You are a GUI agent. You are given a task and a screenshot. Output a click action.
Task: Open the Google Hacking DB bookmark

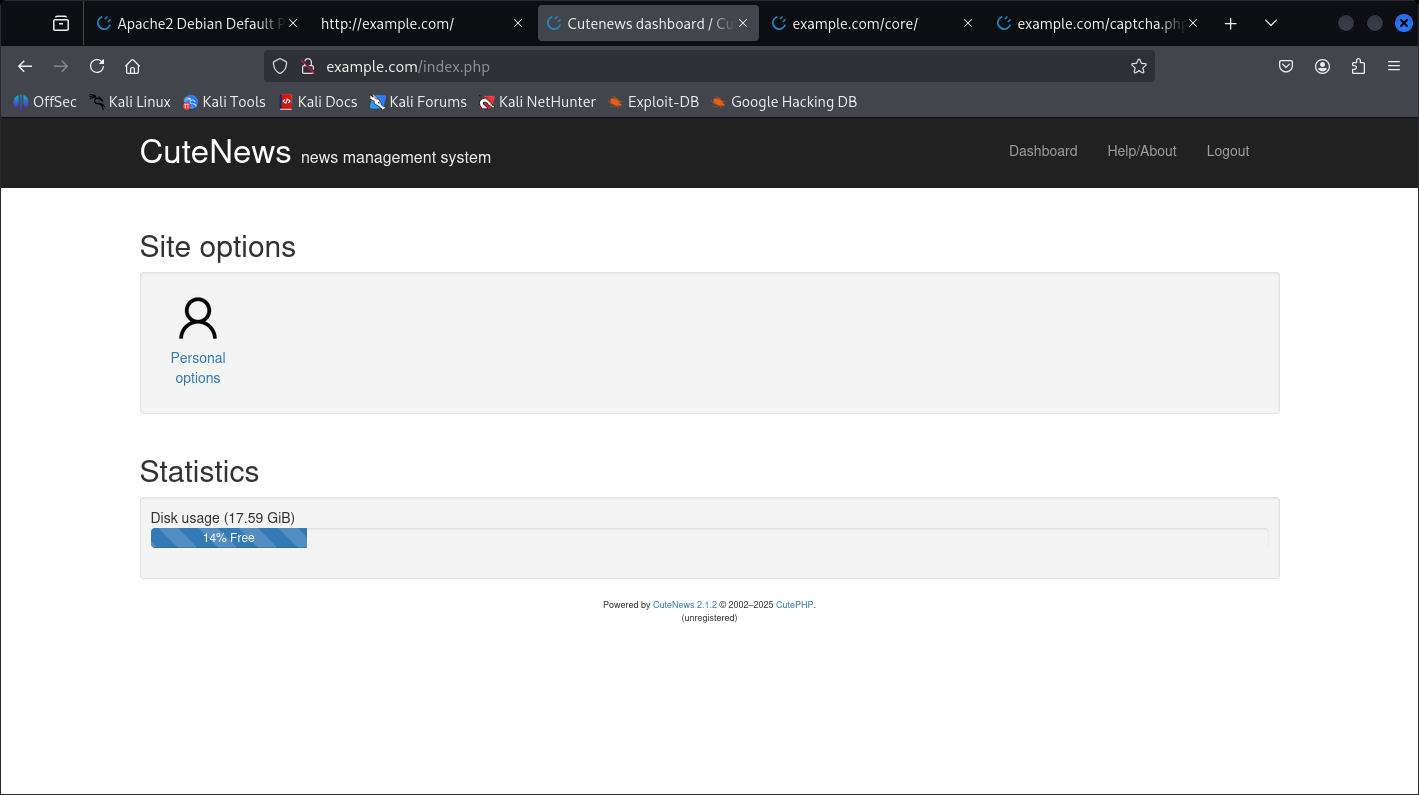click(x=784, y=102)
